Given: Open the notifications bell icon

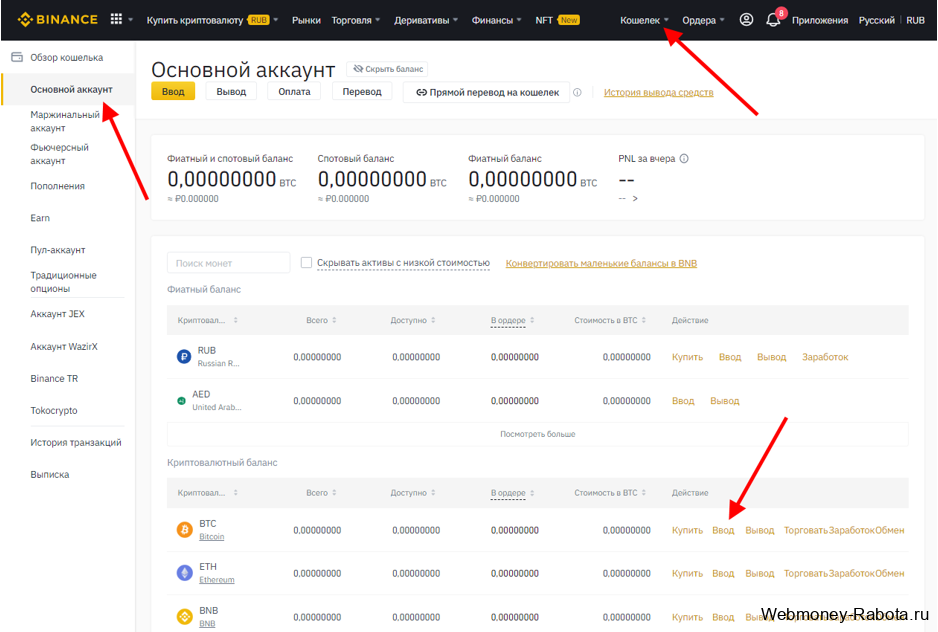Looking at the screenshot, I should coord(773,20).
